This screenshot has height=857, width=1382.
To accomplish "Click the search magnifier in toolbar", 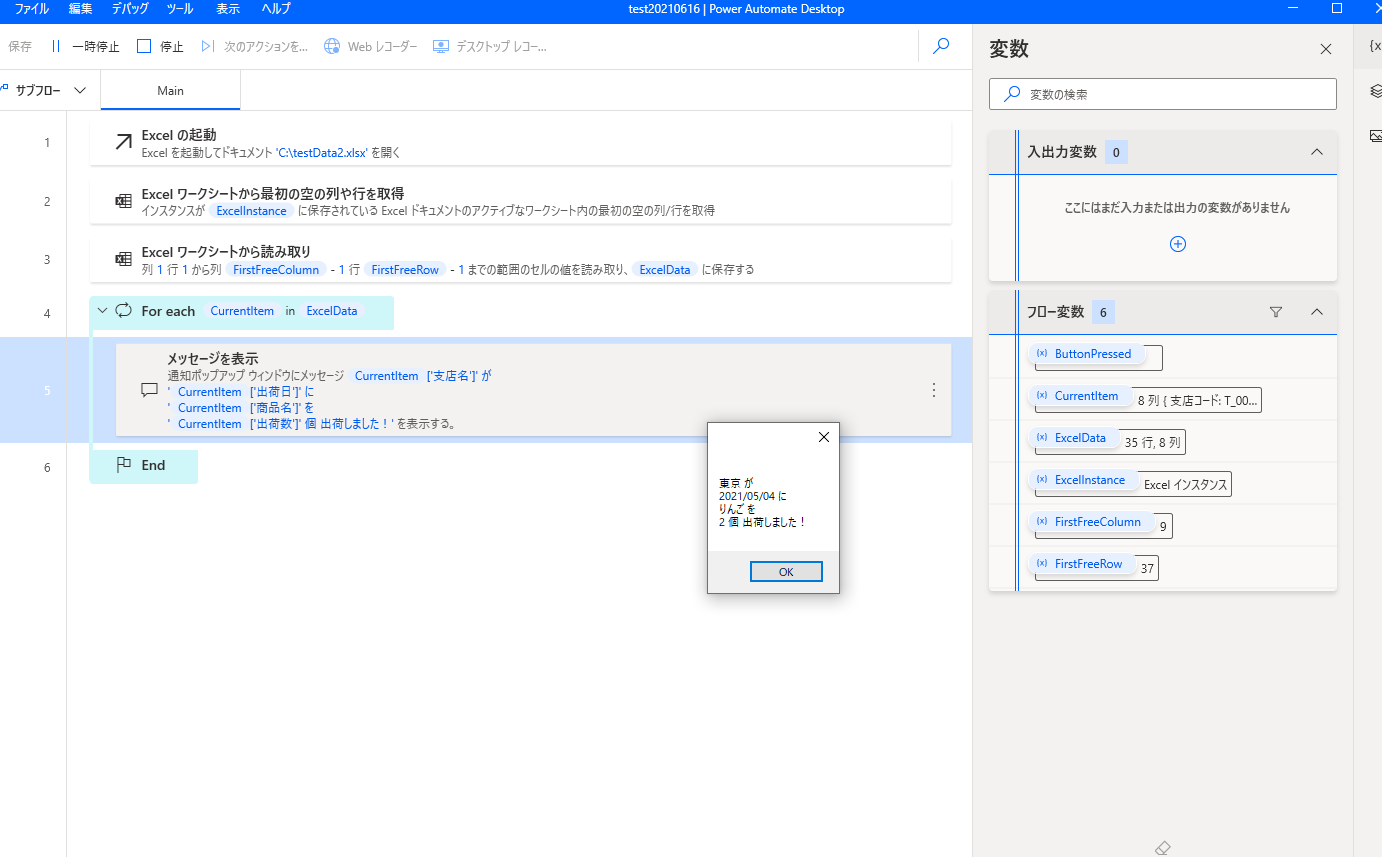I will (x=941, y=46).
